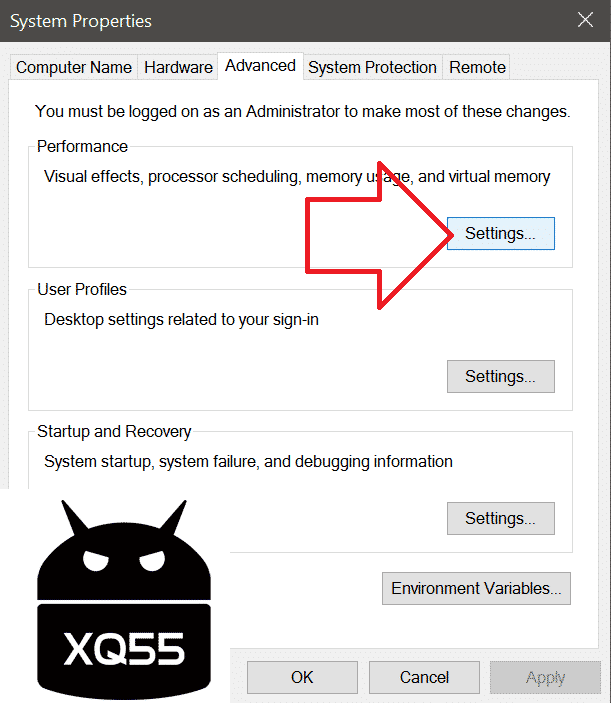The image size is (611, 703).
Task: Click the Startup and Recovery group label
Action: [x=114, y=432]
